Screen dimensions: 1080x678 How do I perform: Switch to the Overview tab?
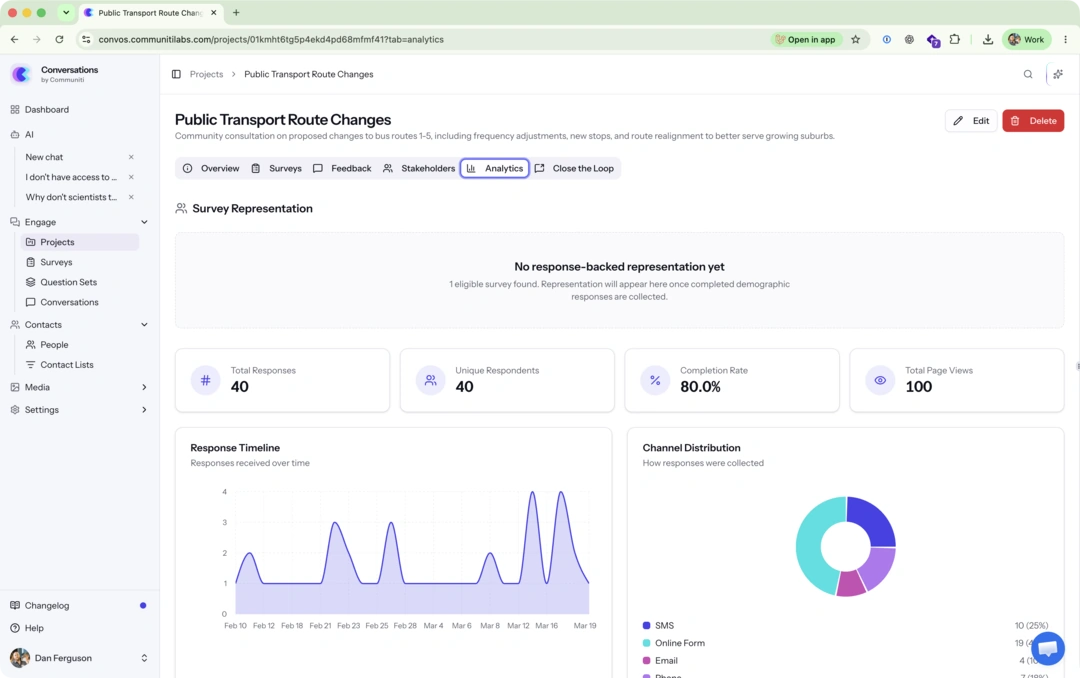211,168
